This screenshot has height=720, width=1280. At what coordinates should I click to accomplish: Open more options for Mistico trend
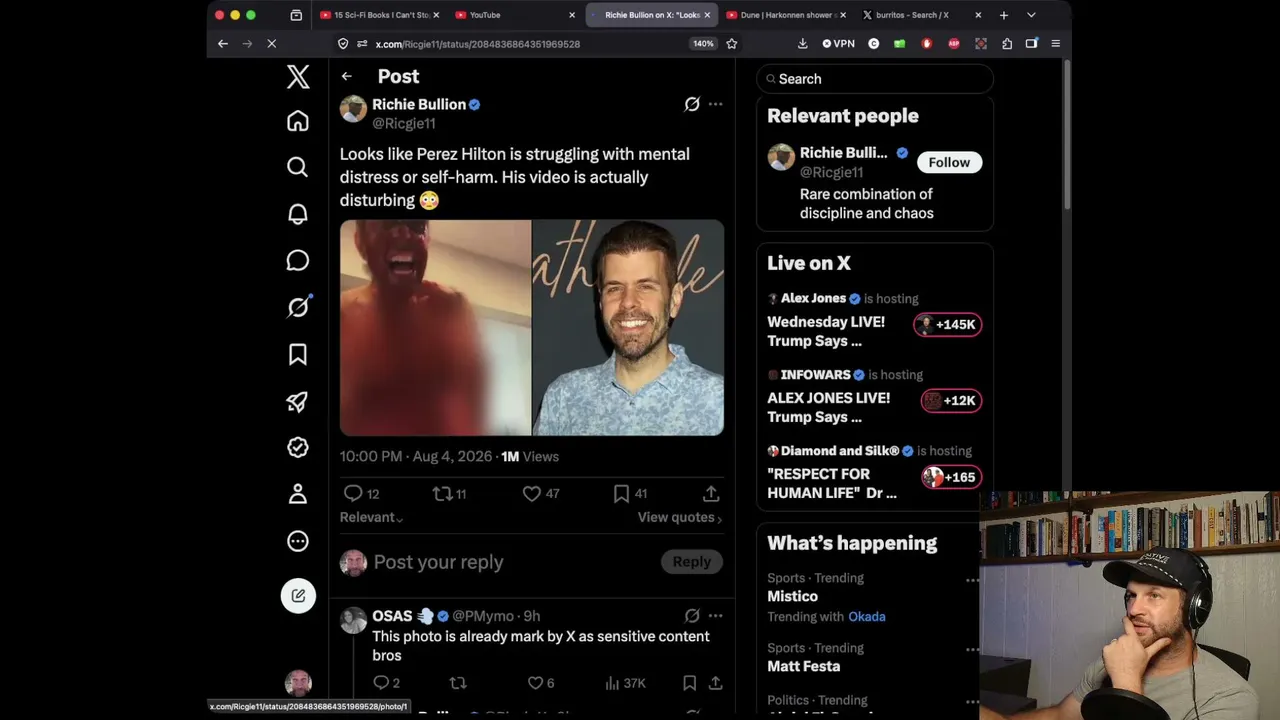coord(972,580)
